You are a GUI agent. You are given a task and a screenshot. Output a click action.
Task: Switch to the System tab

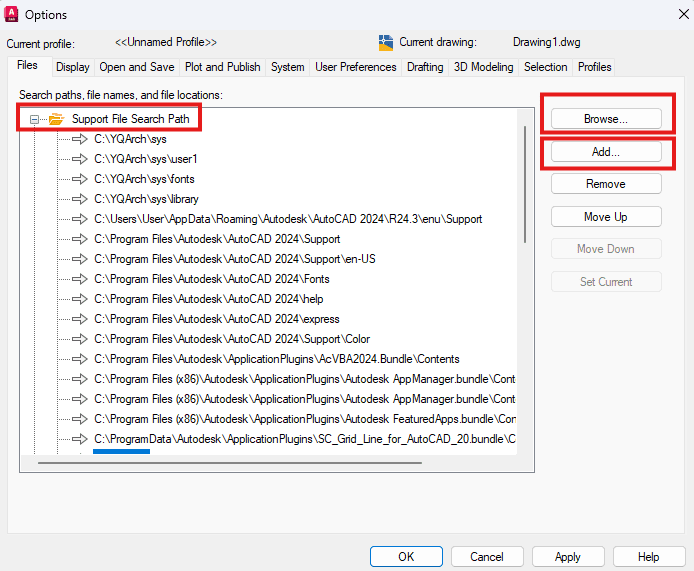click(x=288, y=67)
